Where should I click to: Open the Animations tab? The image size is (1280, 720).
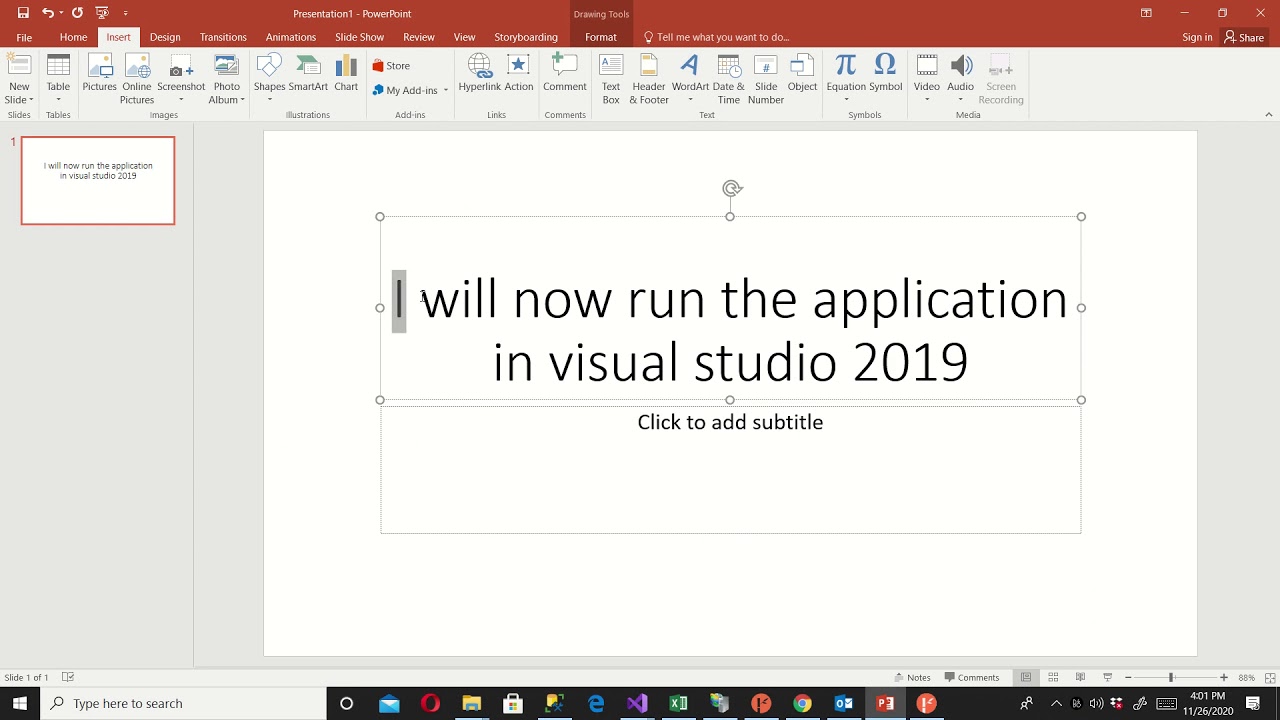pos(291,37)
